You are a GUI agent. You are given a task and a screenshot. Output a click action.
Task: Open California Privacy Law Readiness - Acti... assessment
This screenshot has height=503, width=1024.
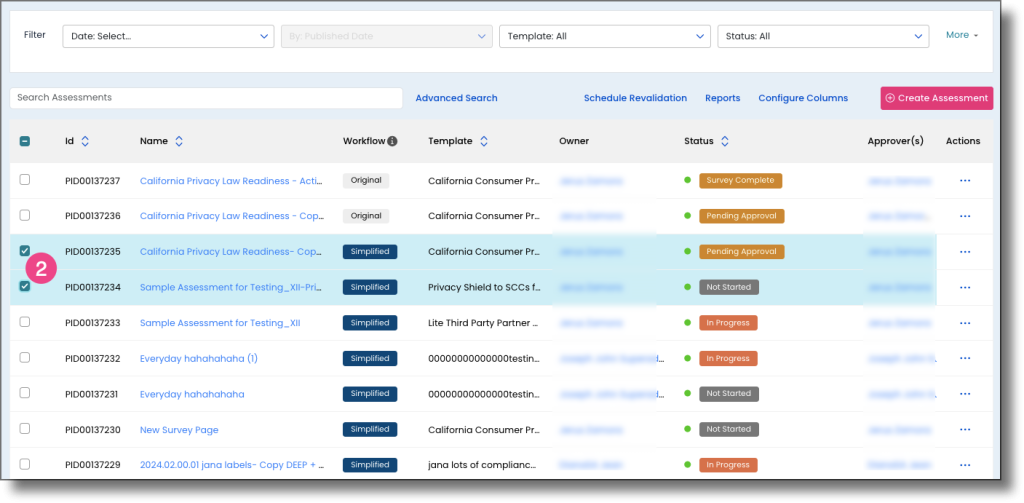[231, 181]
